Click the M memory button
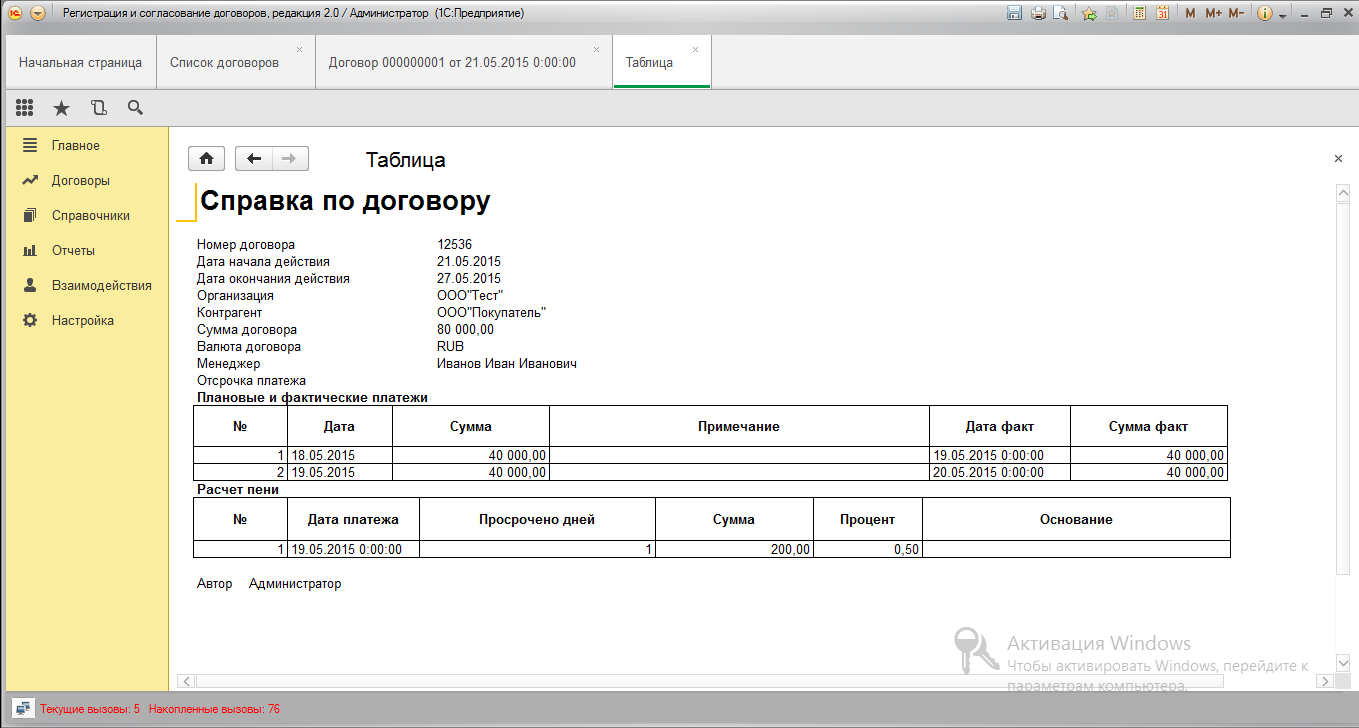This screenshot has height=728, width=1359. pyautogui.click(x=1190, y=13)
